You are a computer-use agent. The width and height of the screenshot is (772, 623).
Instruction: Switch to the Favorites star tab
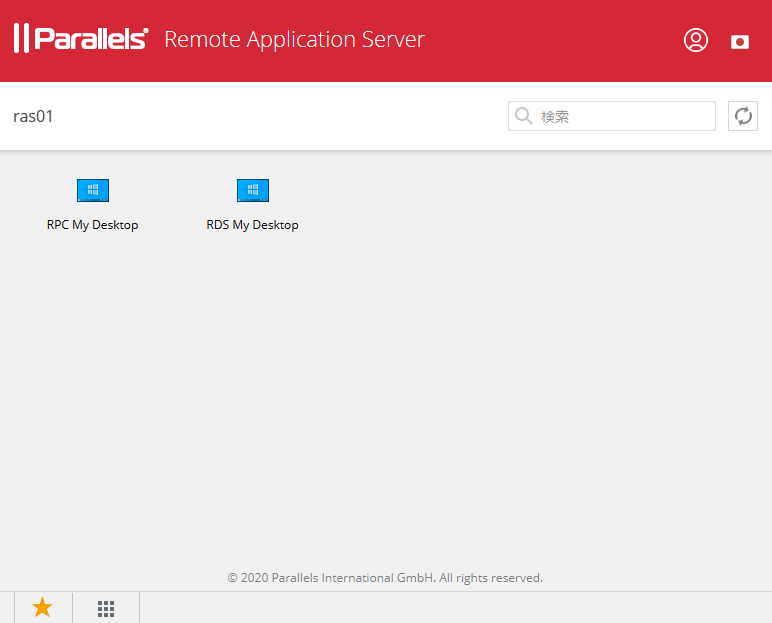tap(43, 608)
